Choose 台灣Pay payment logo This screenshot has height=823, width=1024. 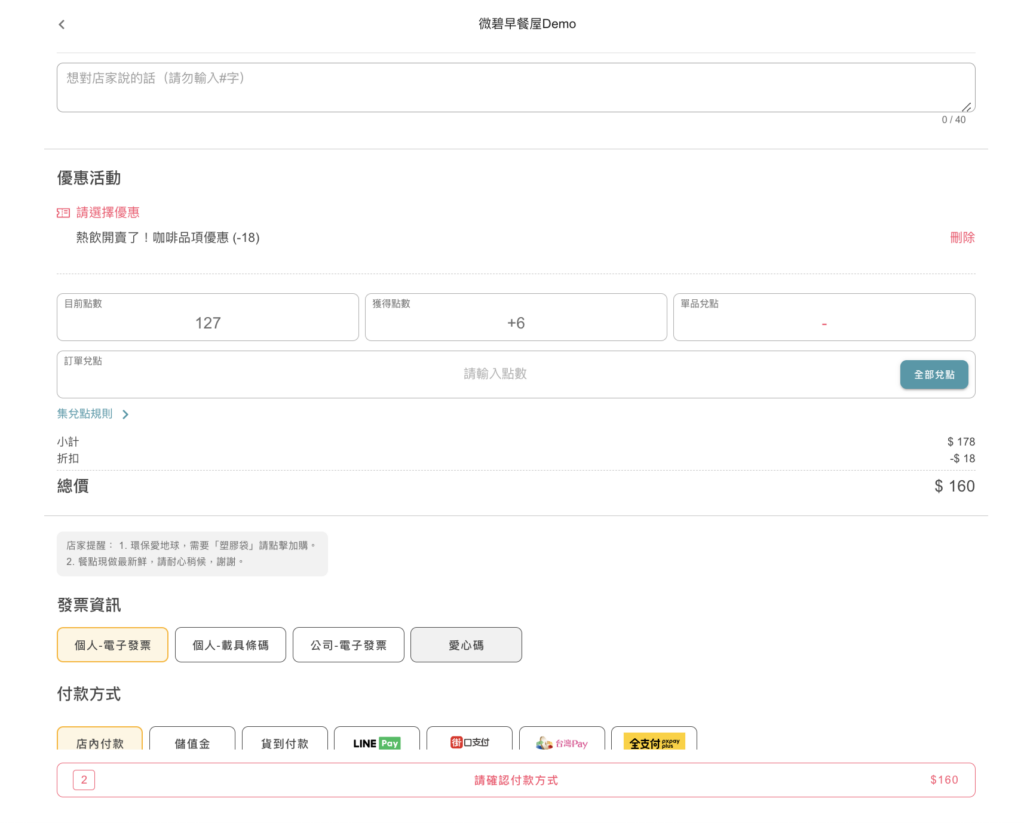[x=562, y=742]
